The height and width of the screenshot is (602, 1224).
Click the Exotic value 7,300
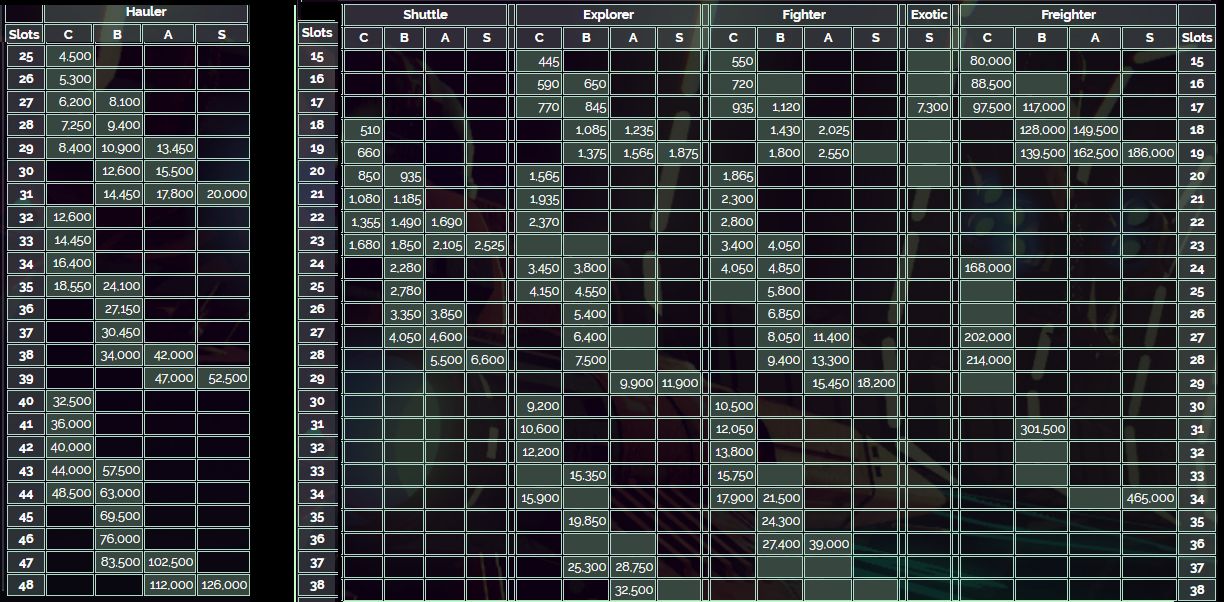(929, 107)
